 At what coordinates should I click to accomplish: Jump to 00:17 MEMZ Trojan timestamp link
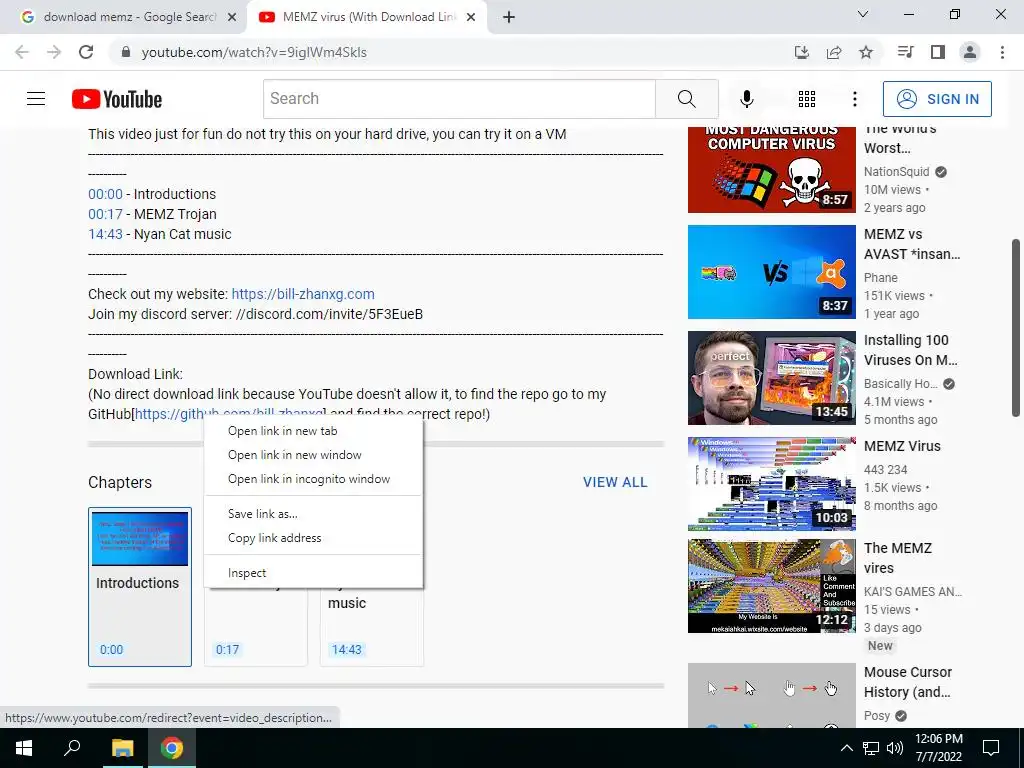point(105,214)
